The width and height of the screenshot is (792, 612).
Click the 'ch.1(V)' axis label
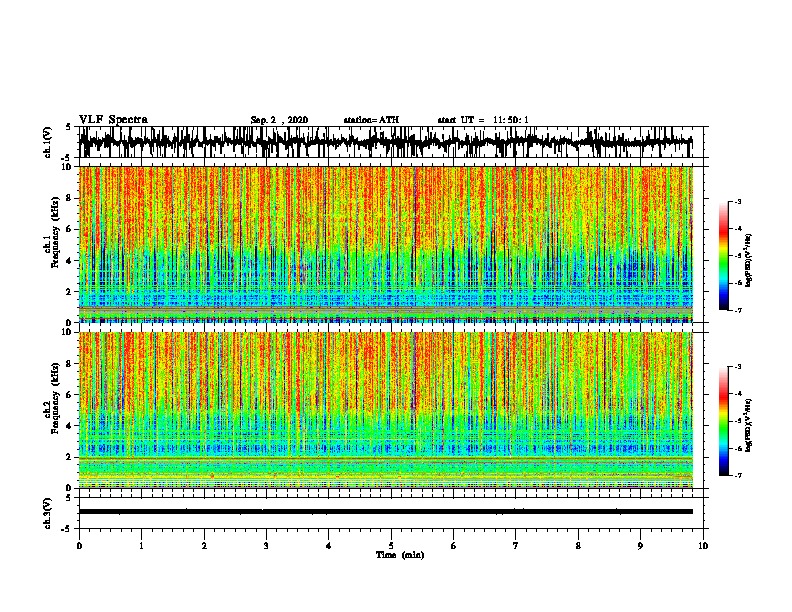[x=48, y=142]
